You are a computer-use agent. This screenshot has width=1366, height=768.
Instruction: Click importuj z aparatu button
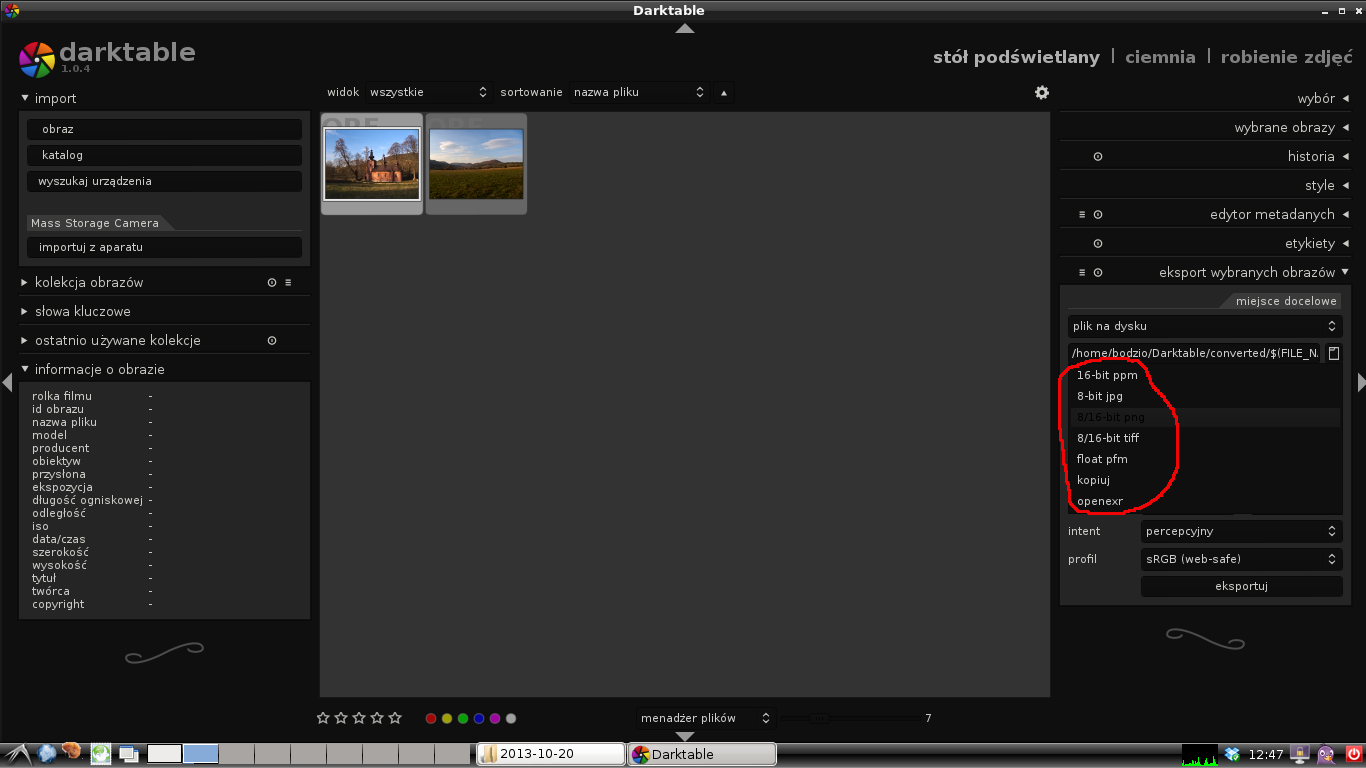[164, 247]
